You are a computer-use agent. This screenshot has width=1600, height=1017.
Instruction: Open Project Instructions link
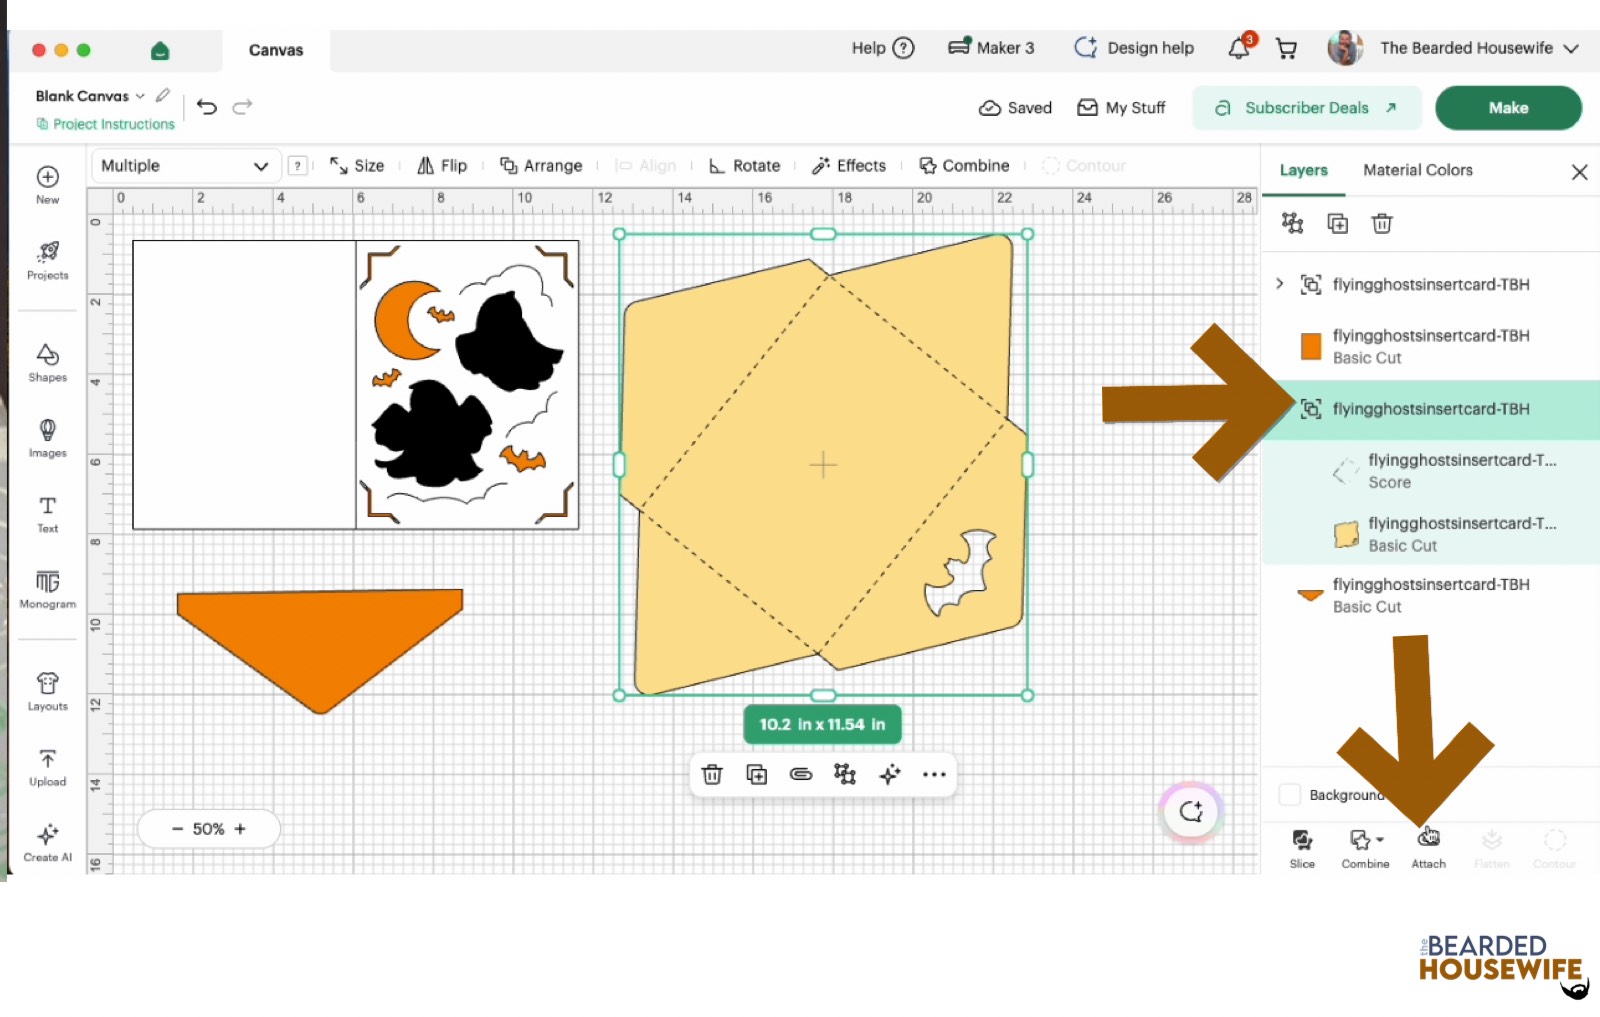[105, 124]
